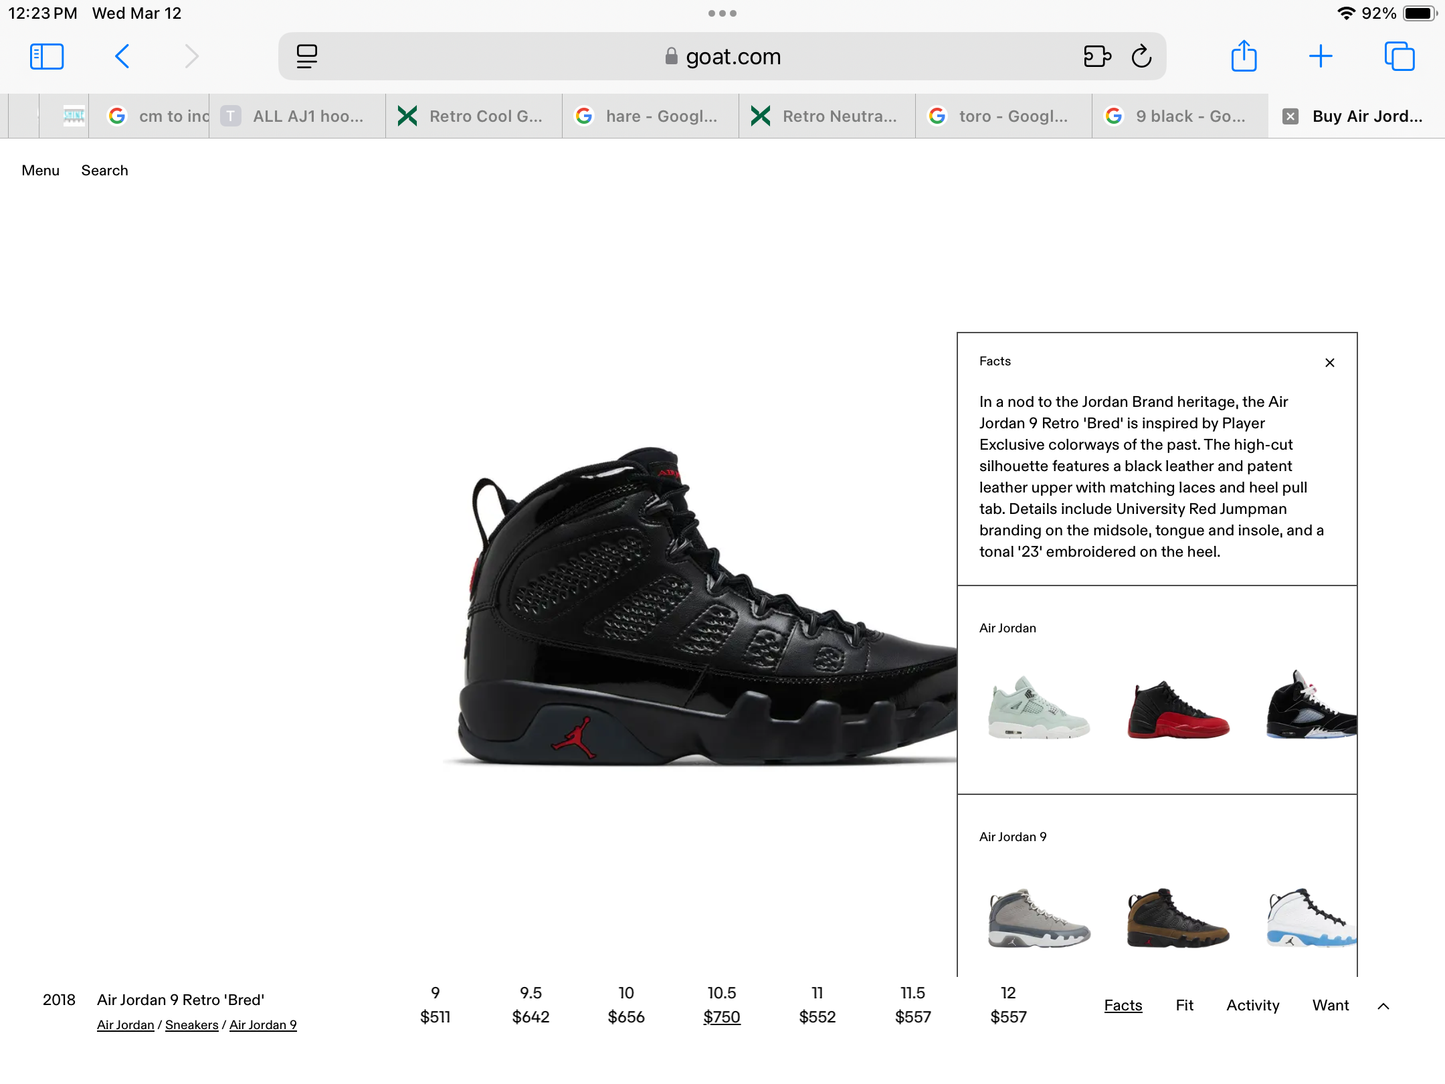The image size is (1445, 1084).
Task: Open the white and blue Air Jordan 9 thumbnail
Action: pyautogui.click(x=1312, y=917)
